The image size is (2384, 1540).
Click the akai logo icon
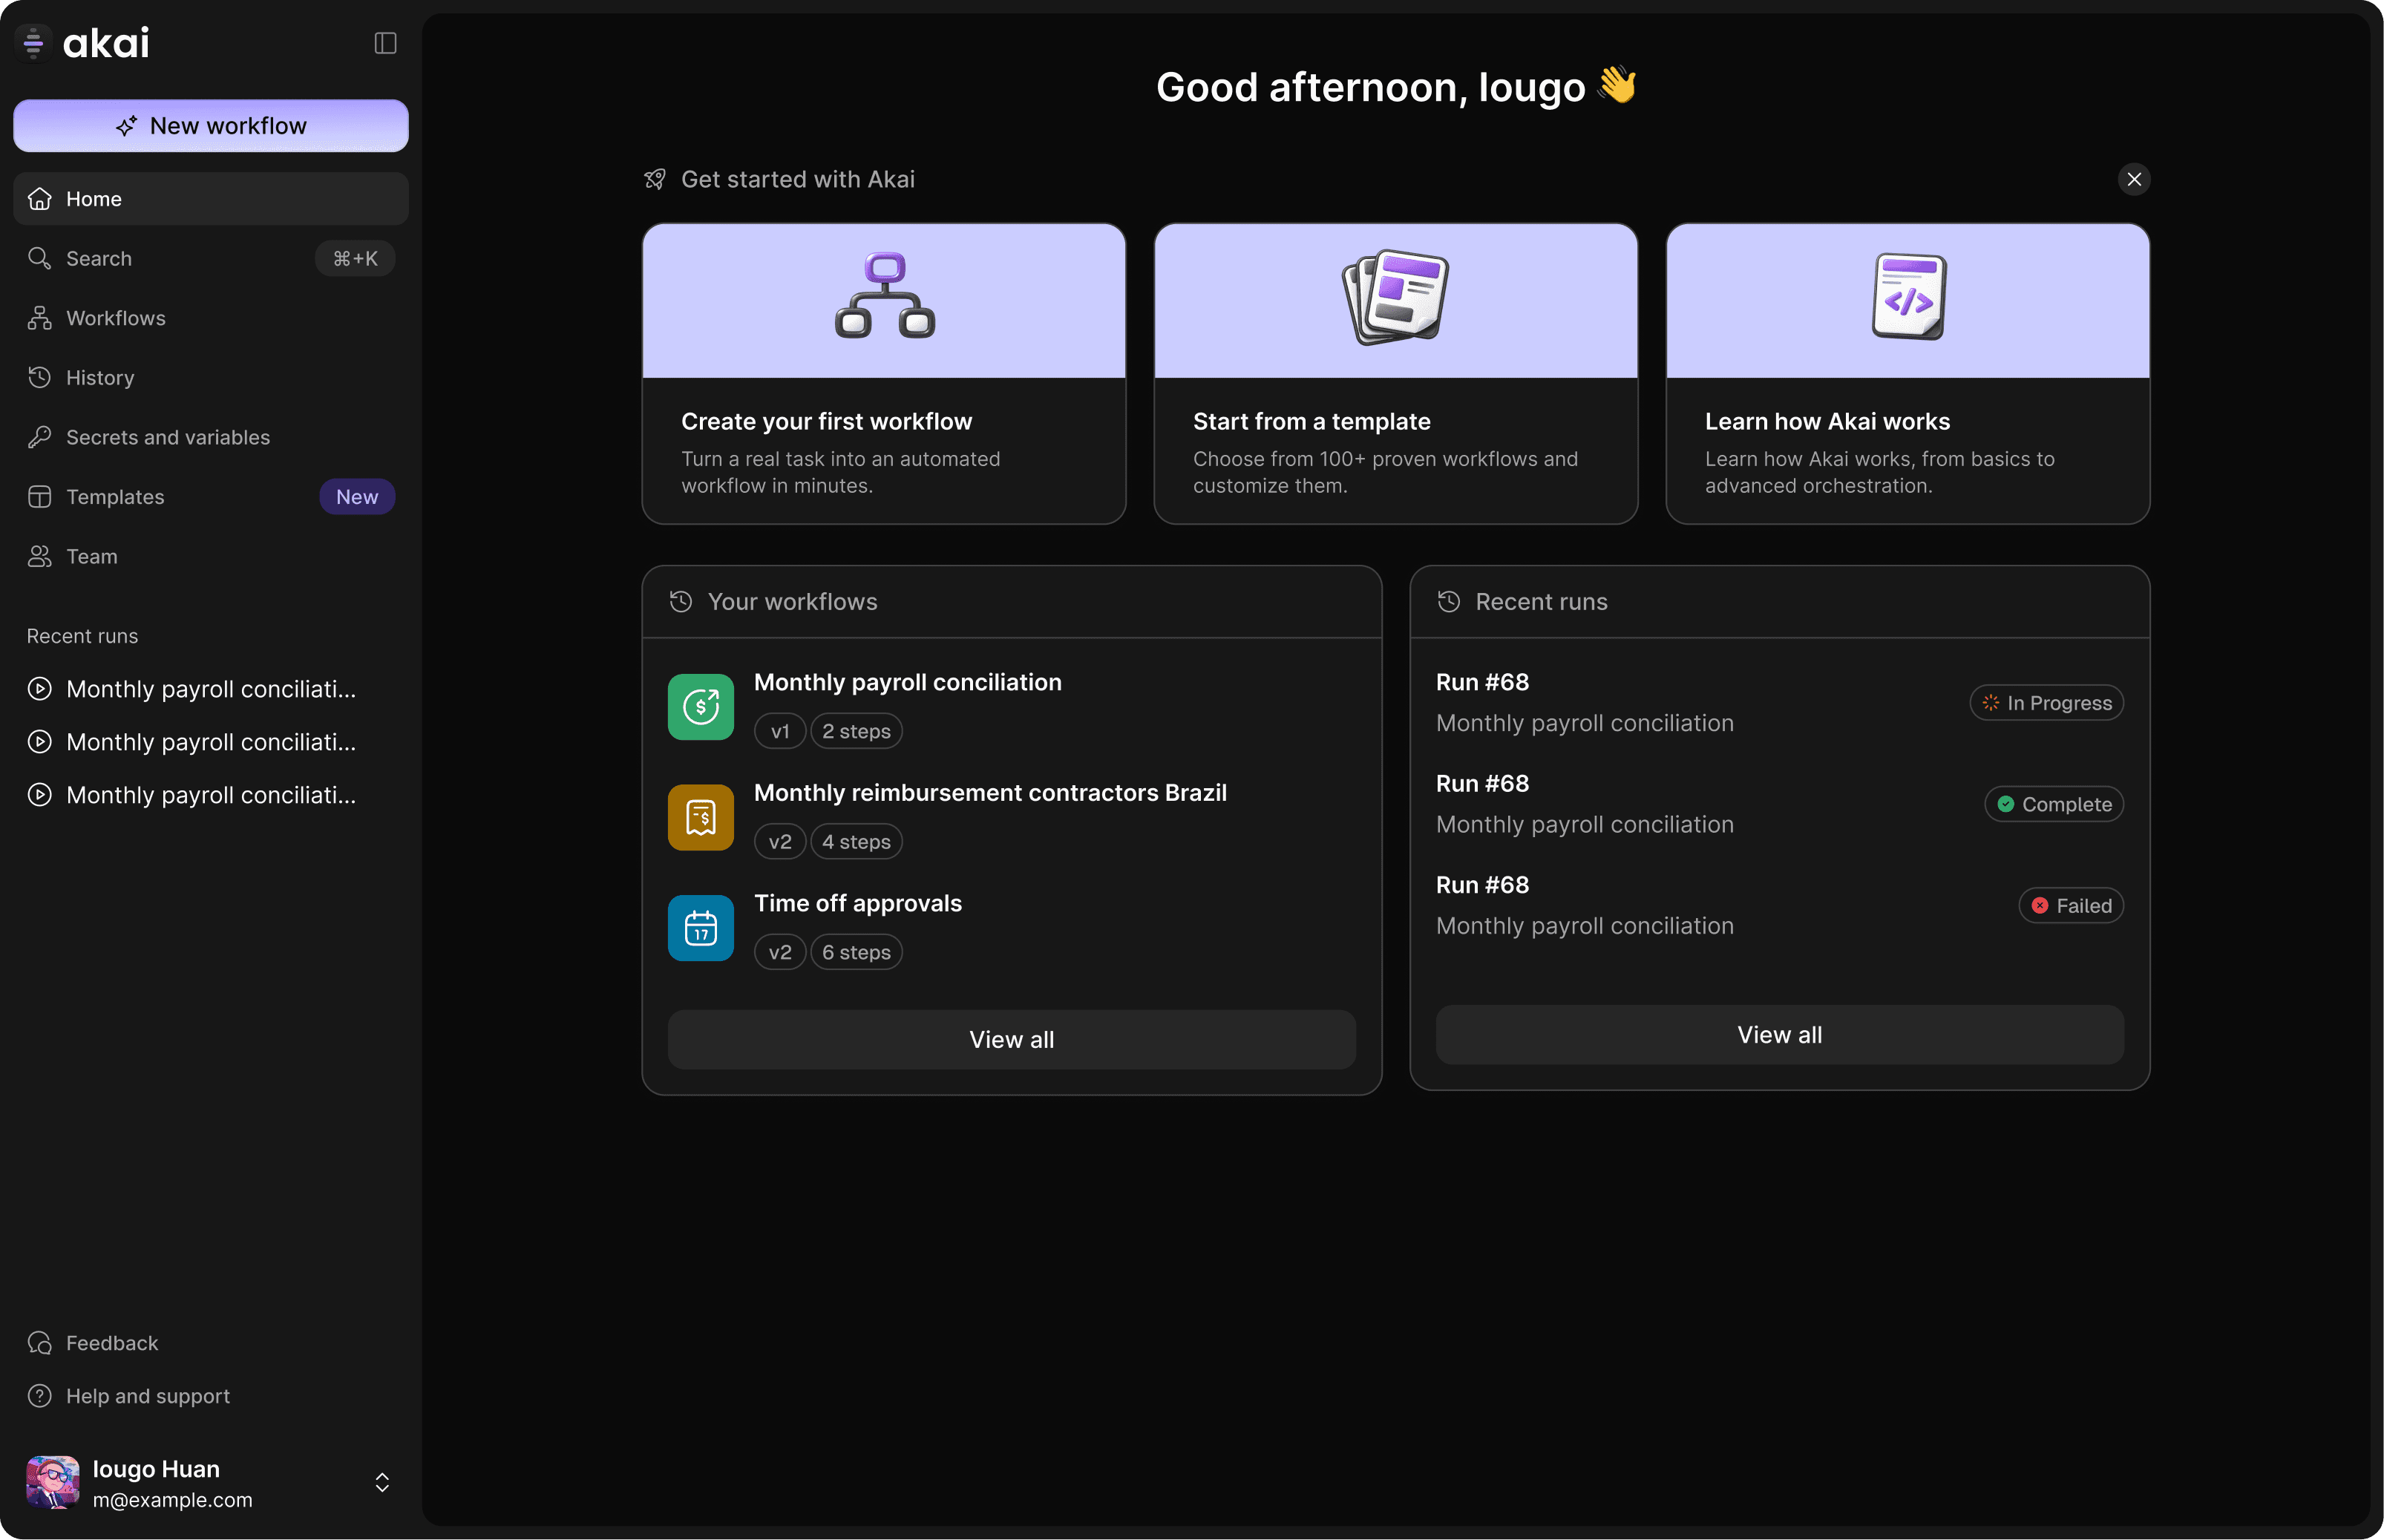33,43
